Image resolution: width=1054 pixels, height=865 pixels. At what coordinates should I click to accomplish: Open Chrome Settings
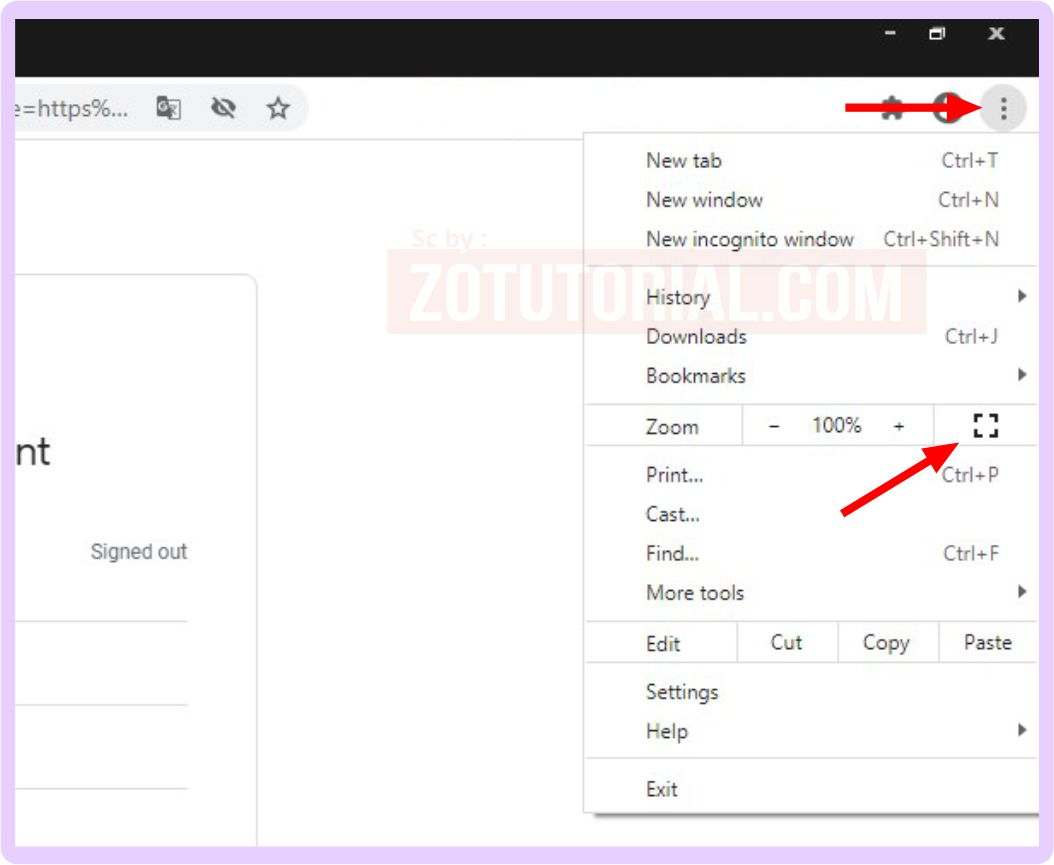pyautogui.click(x=683, y=692)
